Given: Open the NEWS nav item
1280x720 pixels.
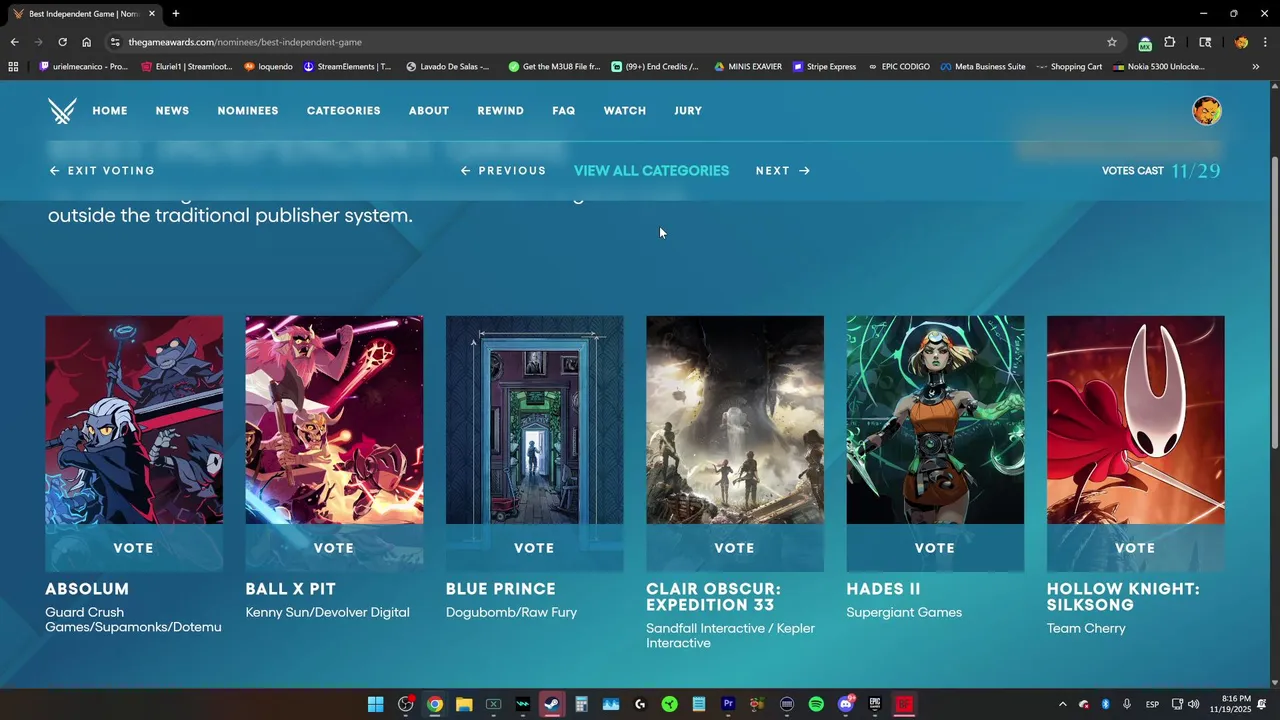Looking at the screenshot, I should click(x=172, y=111).
